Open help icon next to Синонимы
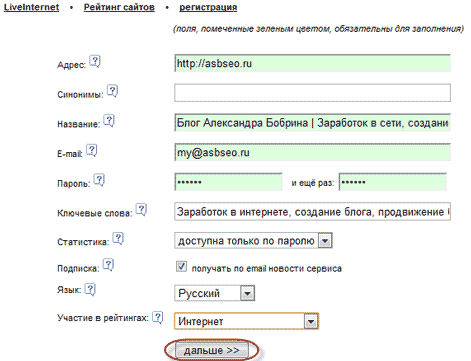Viewport: 471px width, 361px height. point(112,91)
